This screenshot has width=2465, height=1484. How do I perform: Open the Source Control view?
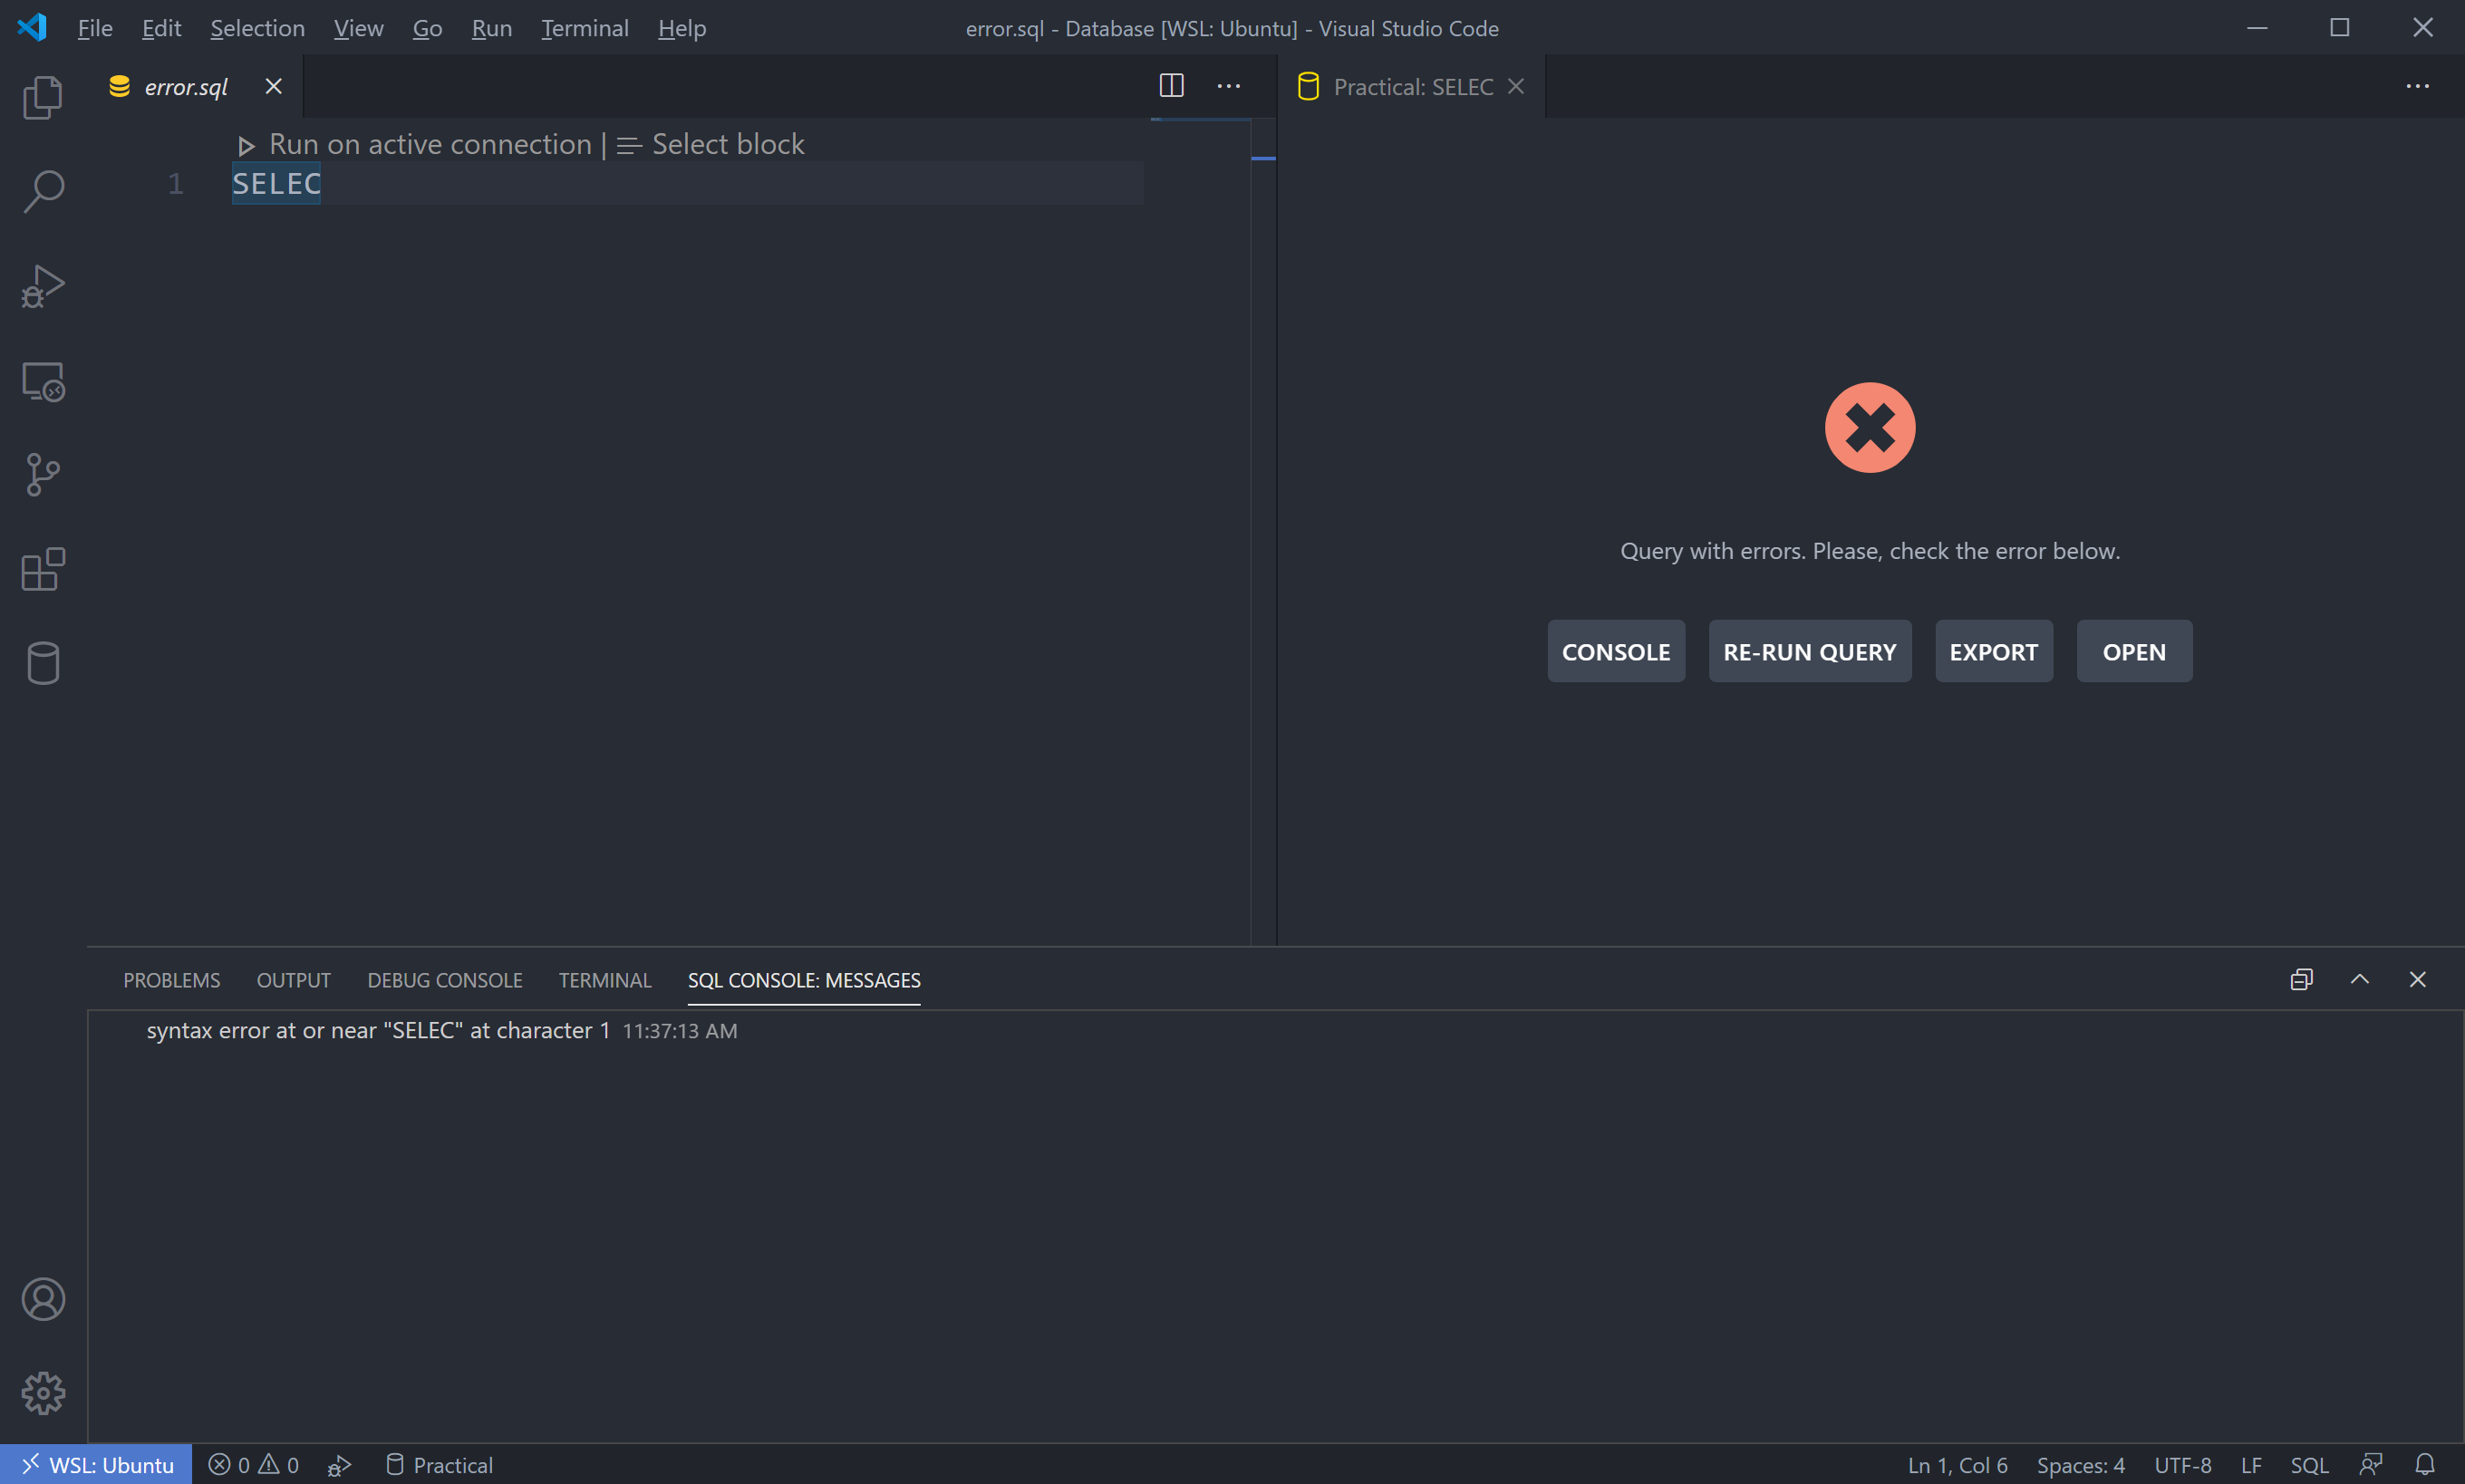pyautogui.click(x=42, y=474)
